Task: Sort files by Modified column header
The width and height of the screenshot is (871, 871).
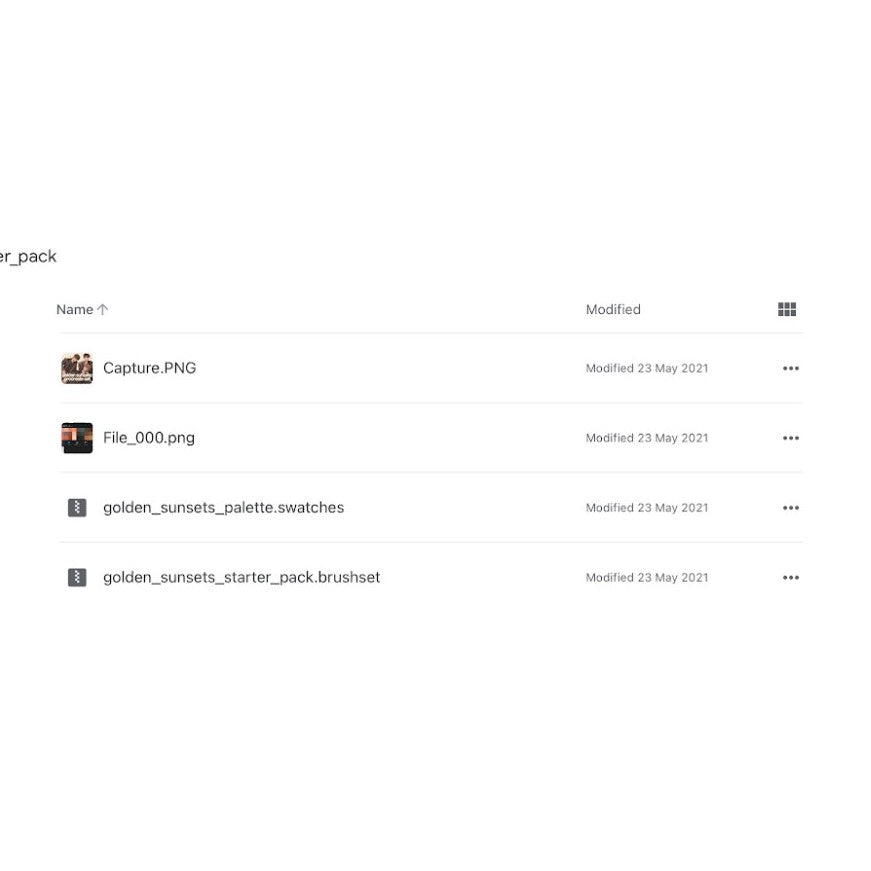Action: [x=613, y=310]
